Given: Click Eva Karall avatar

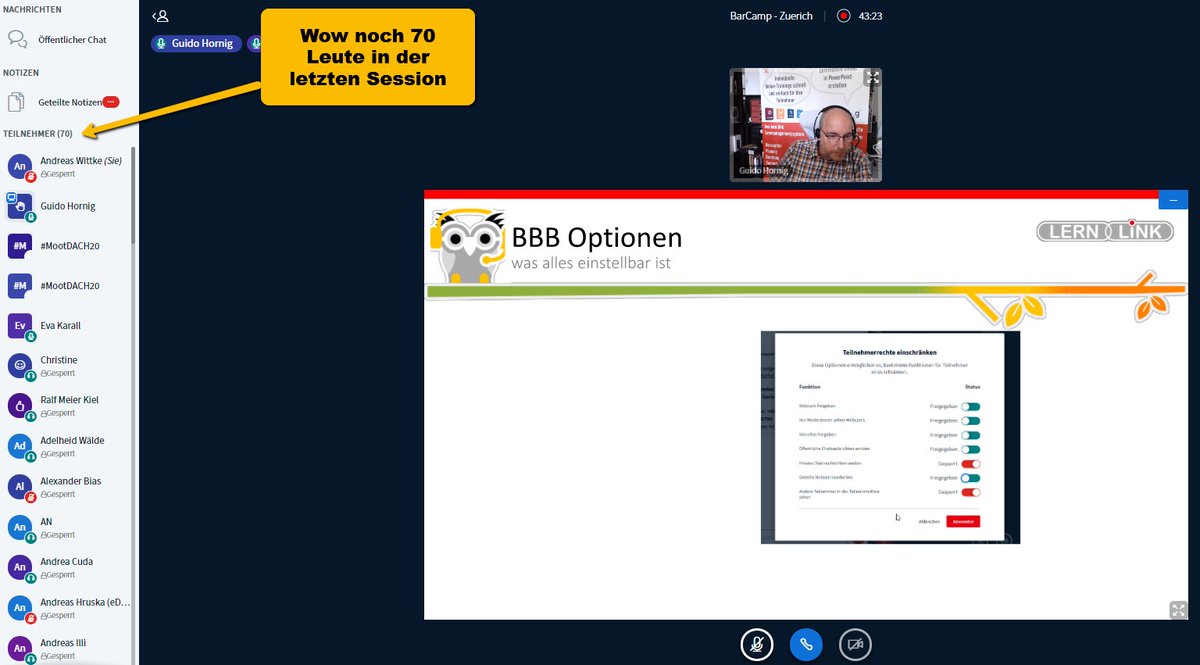Looking at the screenshot, I should coord(20,326).
